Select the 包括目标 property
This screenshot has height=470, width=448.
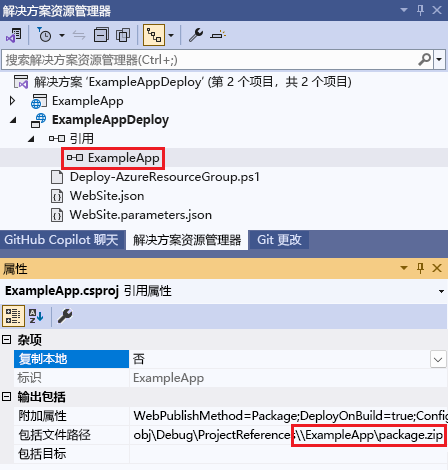pyautogui.click(x=71, y=454)
